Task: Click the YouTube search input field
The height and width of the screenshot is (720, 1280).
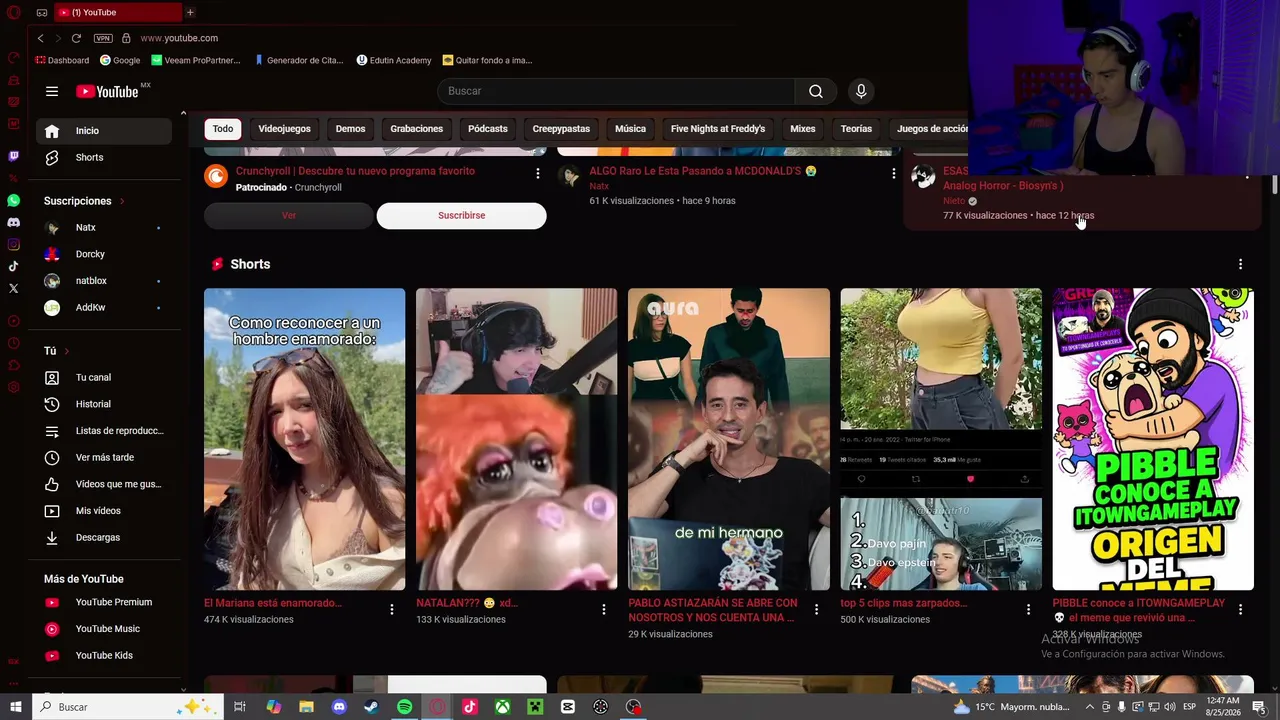Action: click(x=616, y=91)
